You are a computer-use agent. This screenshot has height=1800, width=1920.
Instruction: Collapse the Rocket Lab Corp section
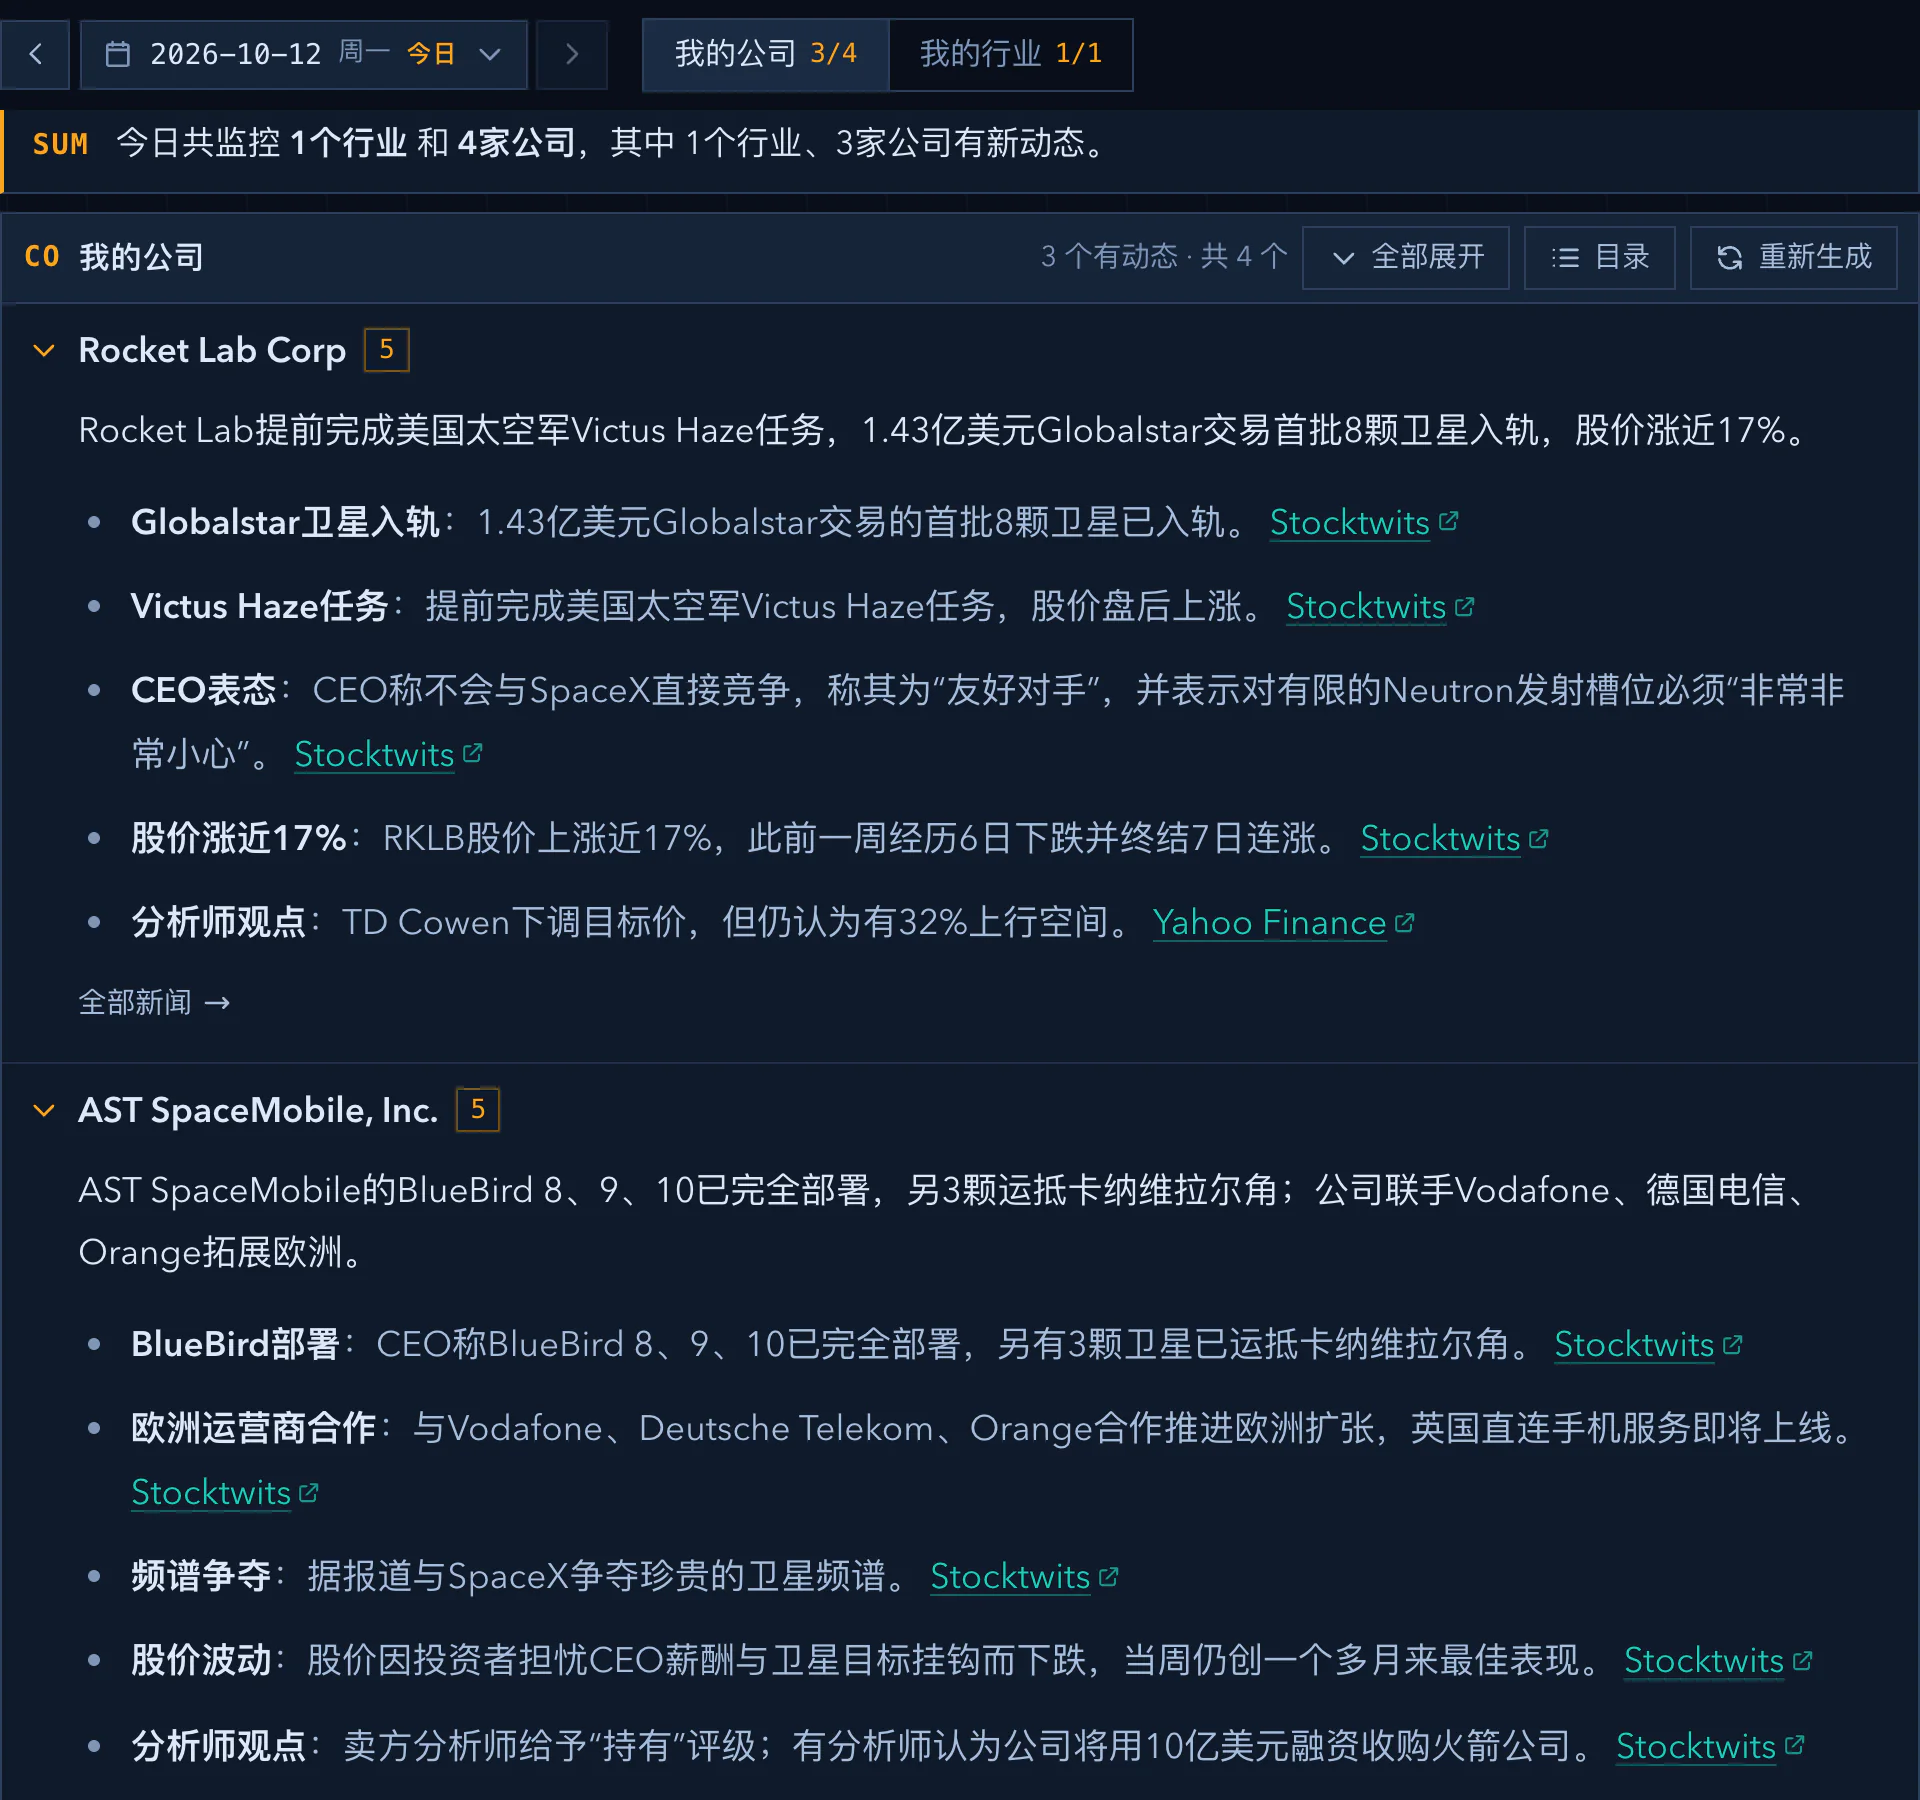pyautogui.click(x=44, y=350)
